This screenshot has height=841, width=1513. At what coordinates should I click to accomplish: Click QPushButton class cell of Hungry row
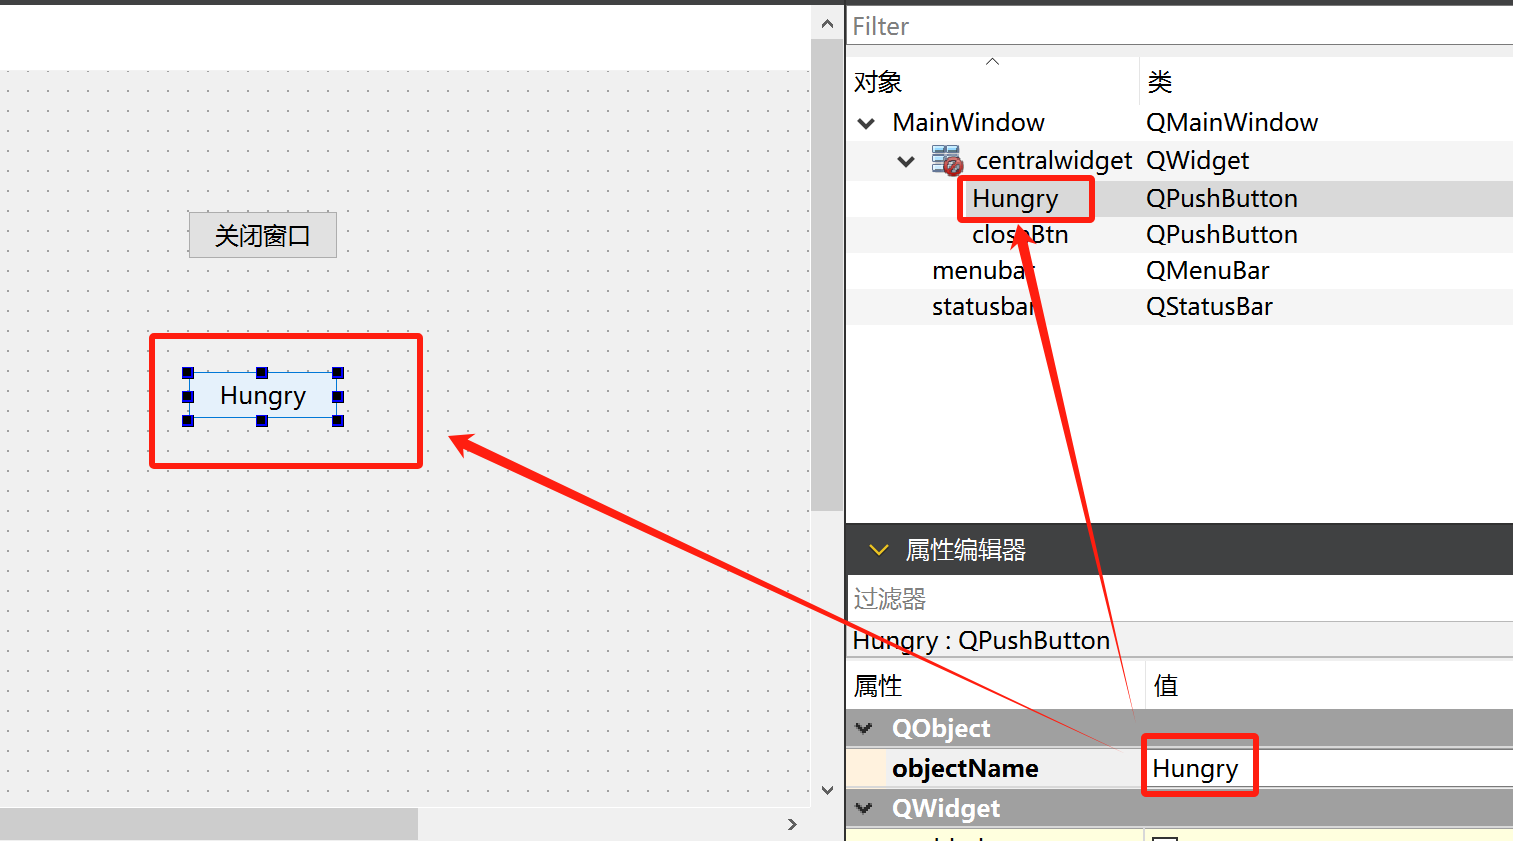pos(1222,198)
